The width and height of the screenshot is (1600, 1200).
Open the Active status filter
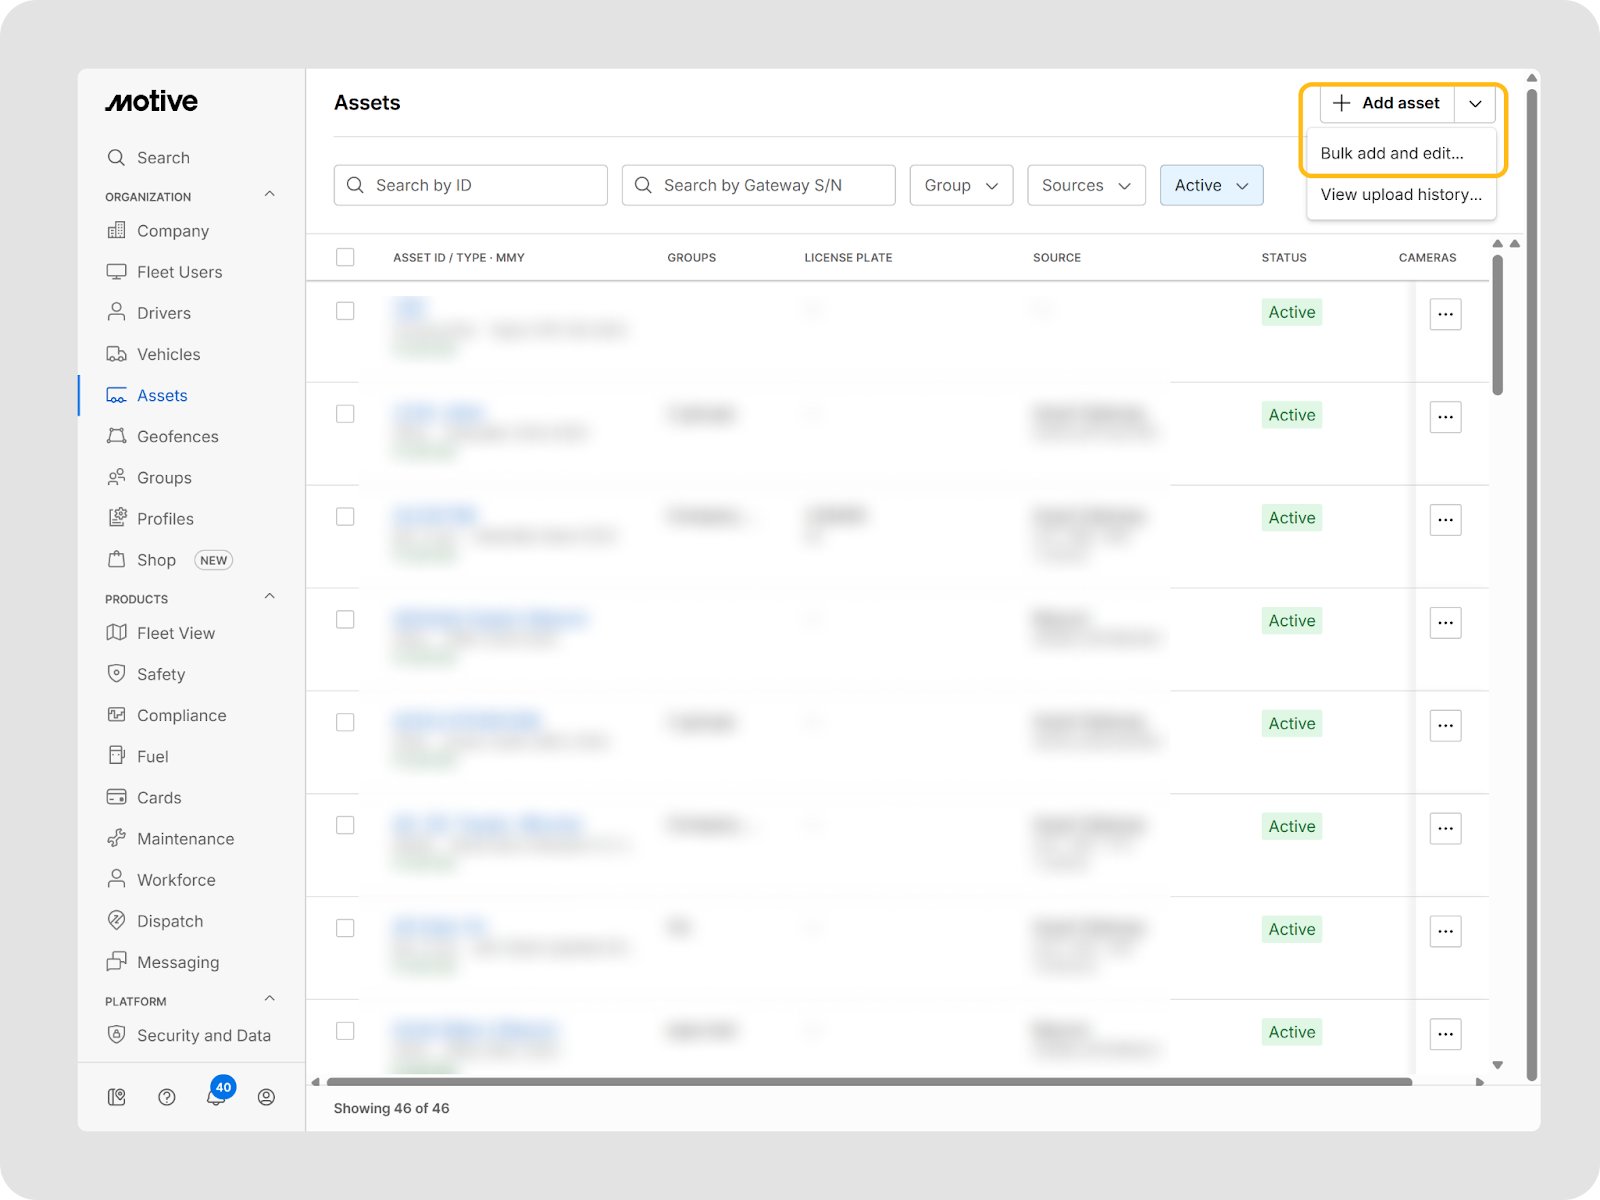pyautogui.click(x=1211, y=185)
